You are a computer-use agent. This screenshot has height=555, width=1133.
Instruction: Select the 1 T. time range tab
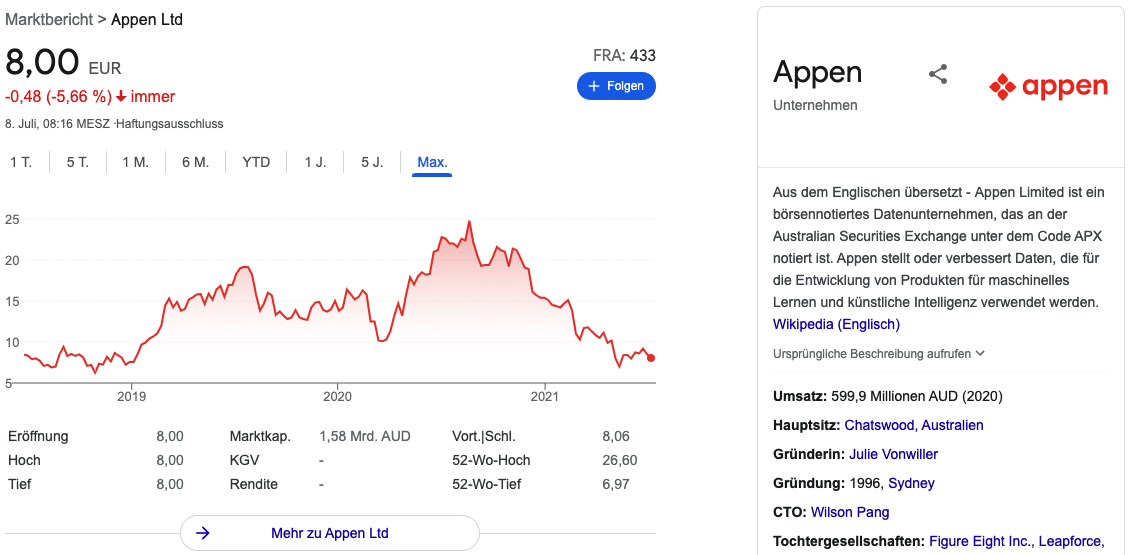(x=21, y=163)
